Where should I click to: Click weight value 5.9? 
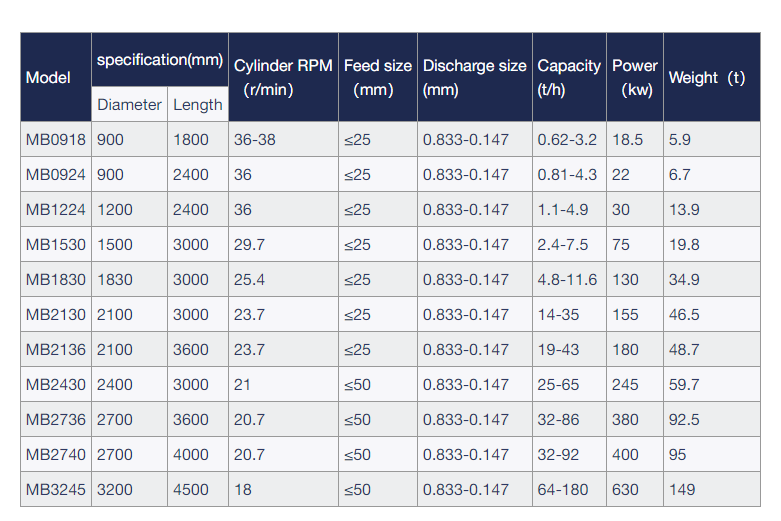click(712, 139)
